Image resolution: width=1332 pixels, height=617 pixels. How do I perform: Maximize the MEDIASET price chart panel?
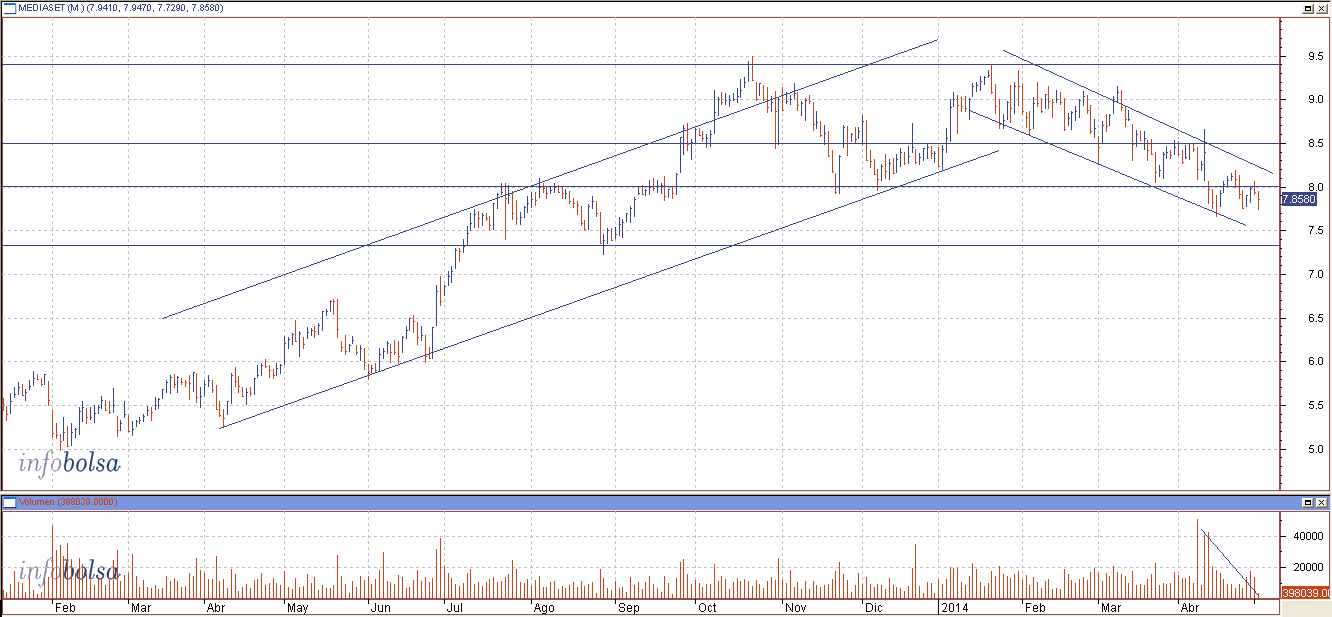1307,7
